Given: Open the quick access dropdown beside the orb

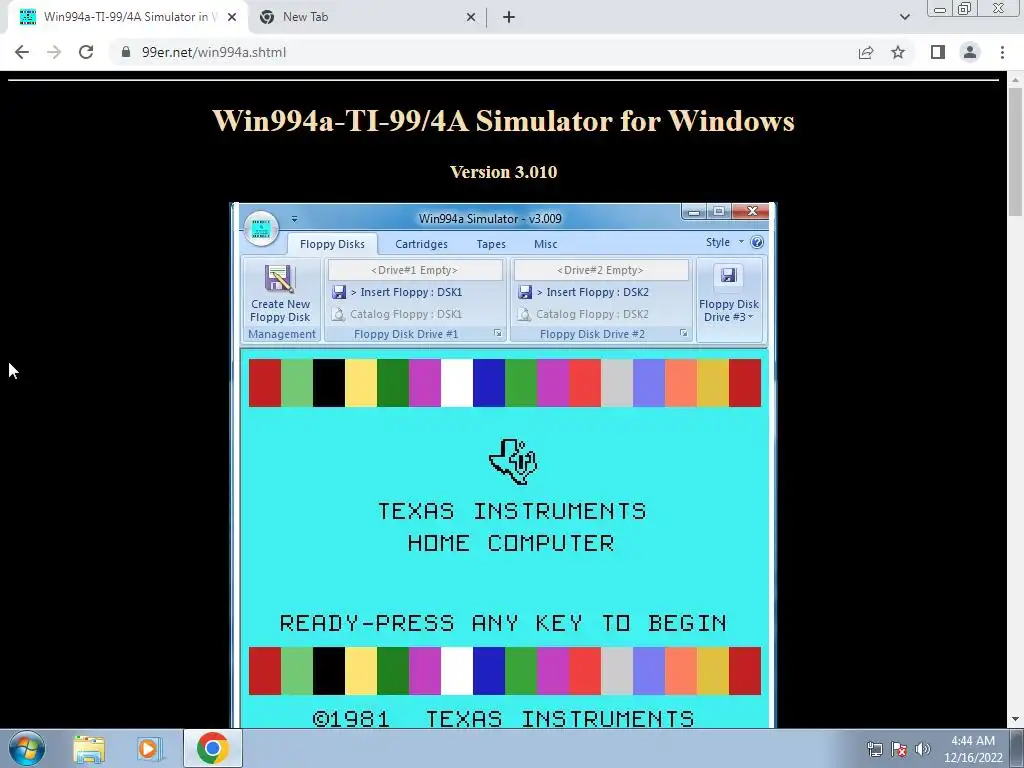Looking at the screenshot, I should click(x=294, y=219).
